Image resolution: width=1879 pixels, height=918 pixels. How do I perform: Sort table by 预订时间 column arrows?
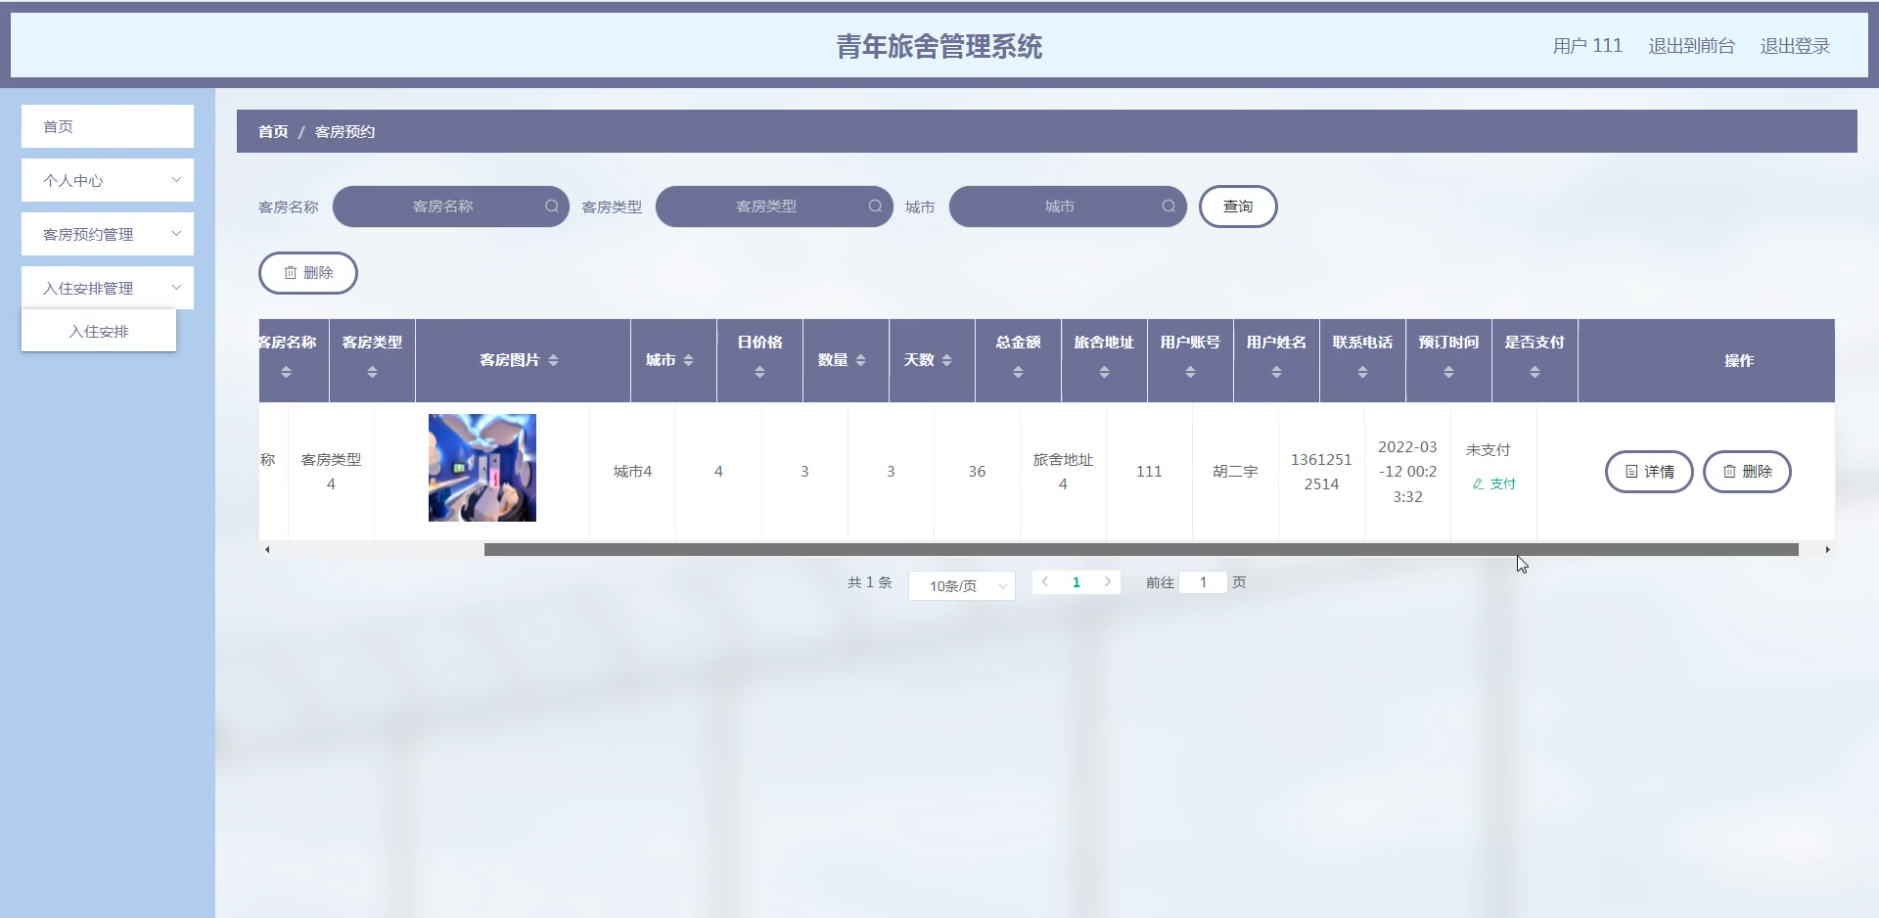pos(1448,372)
